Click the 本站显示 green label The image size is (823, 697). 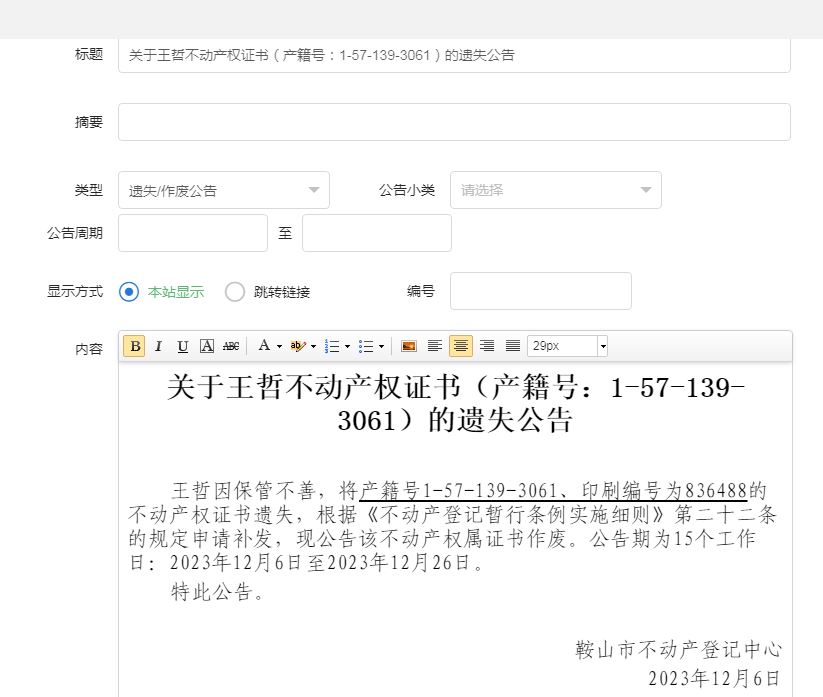click(176, 292)
